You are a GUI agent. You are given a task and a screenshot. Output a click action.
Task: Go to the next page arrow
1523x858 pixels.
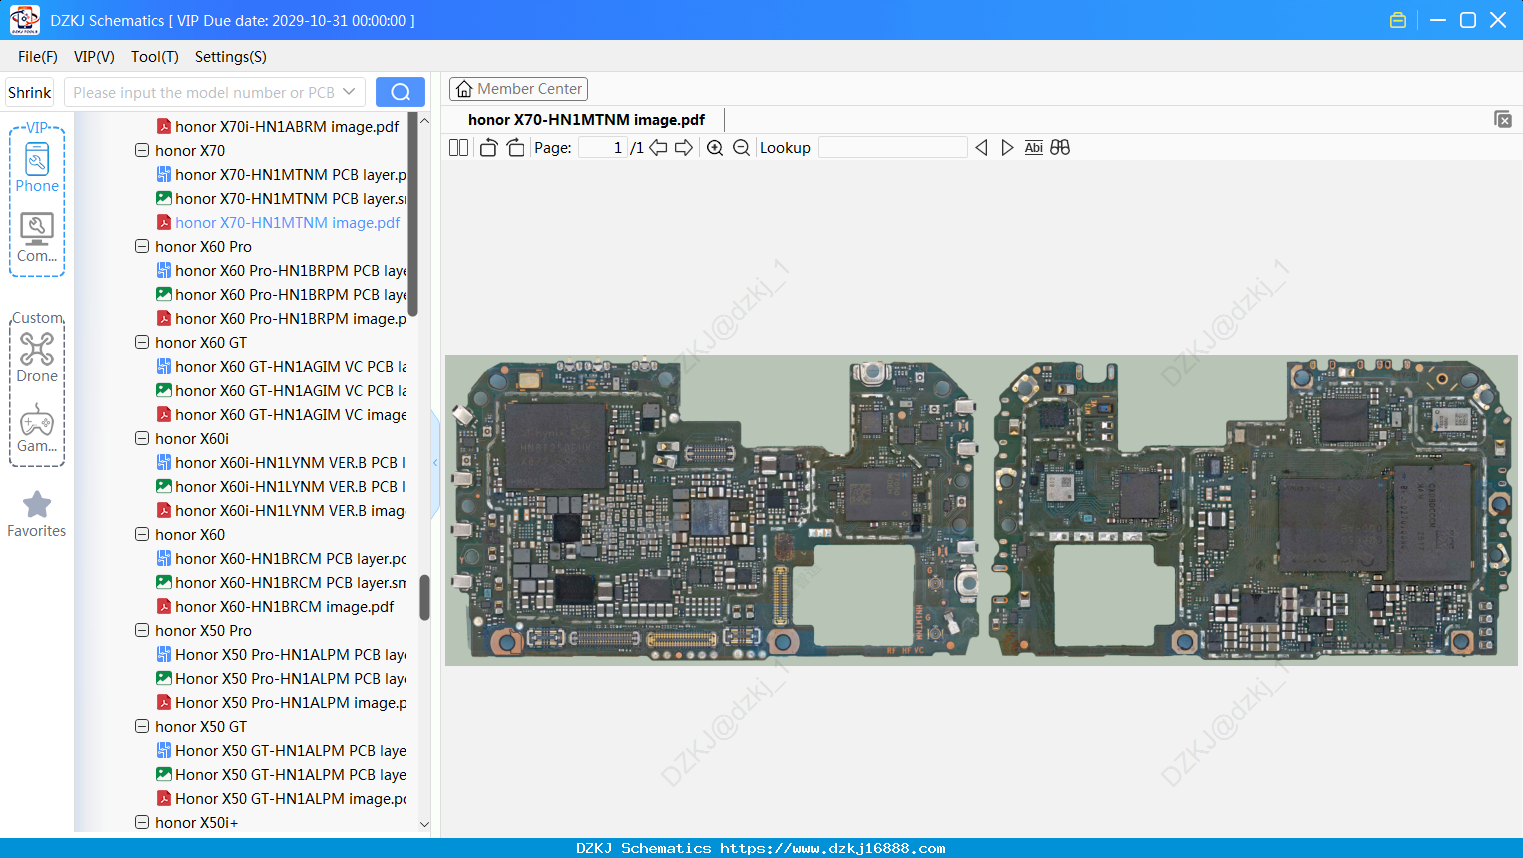tap(684, 148)
